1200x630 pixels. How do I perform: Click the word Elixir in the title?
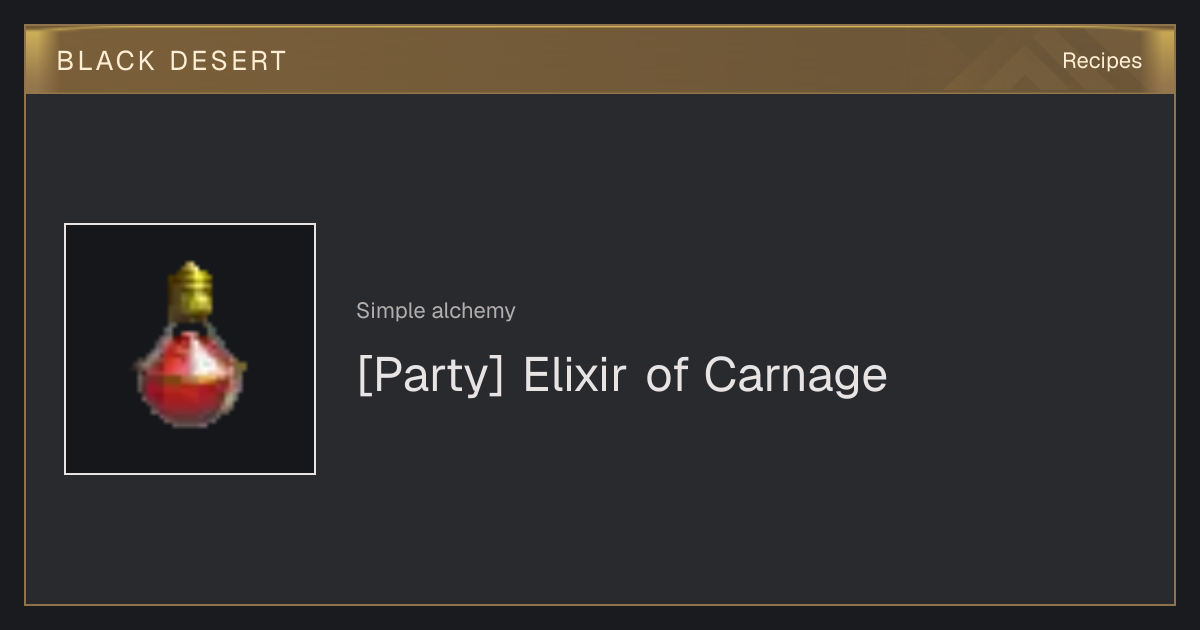pyautogui.click(x=575, y=375)
